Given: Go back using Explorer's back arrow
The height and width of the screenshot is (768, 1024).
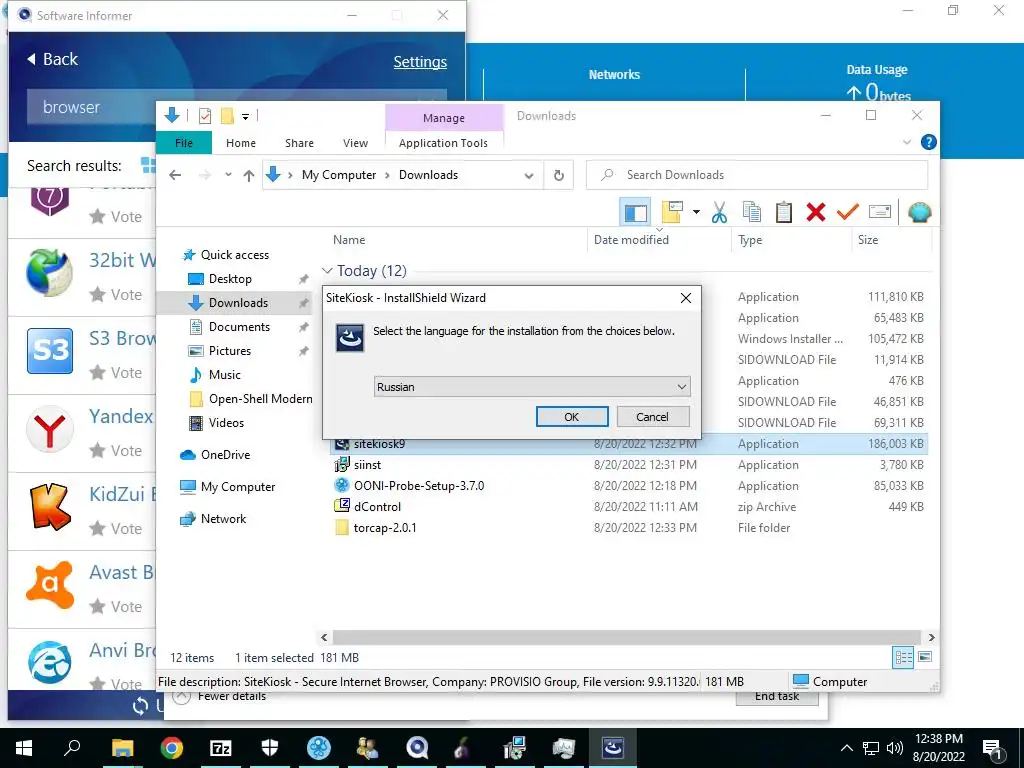Looking at the screenshot, I should (x=175, y=175).
